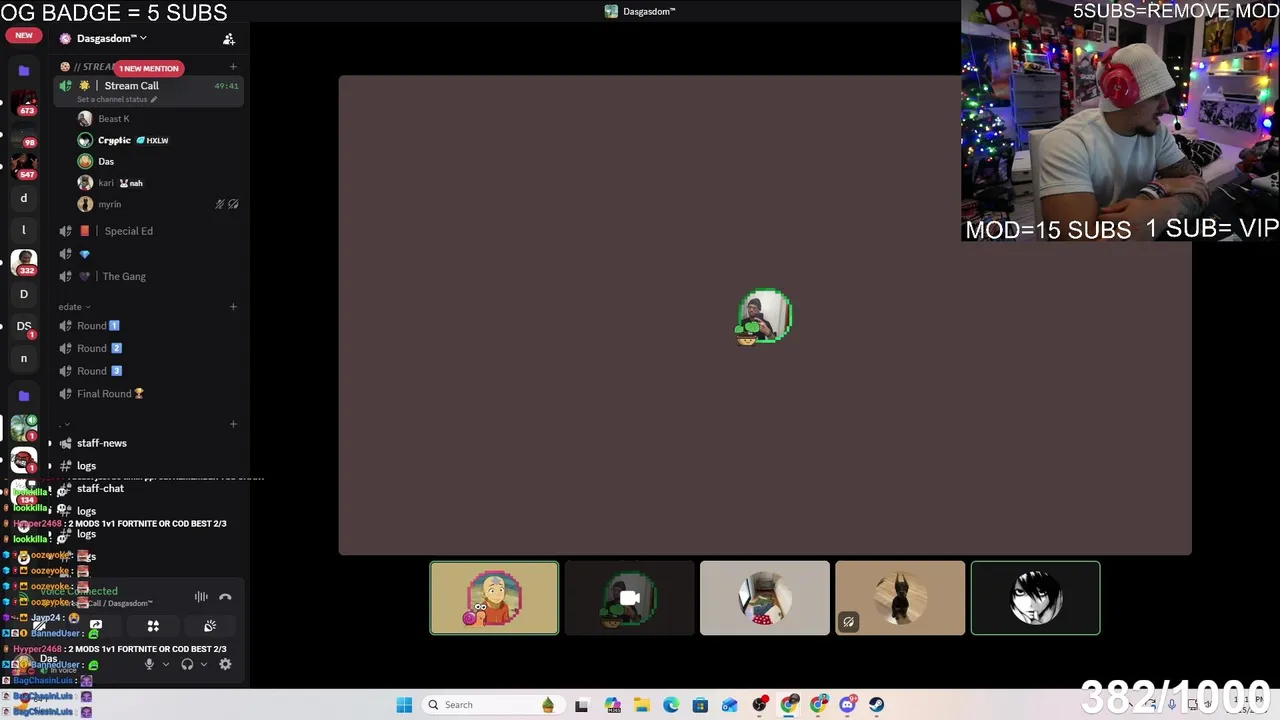
Task: Open File Explorer from the taskbar
Action: pos(641,705)
